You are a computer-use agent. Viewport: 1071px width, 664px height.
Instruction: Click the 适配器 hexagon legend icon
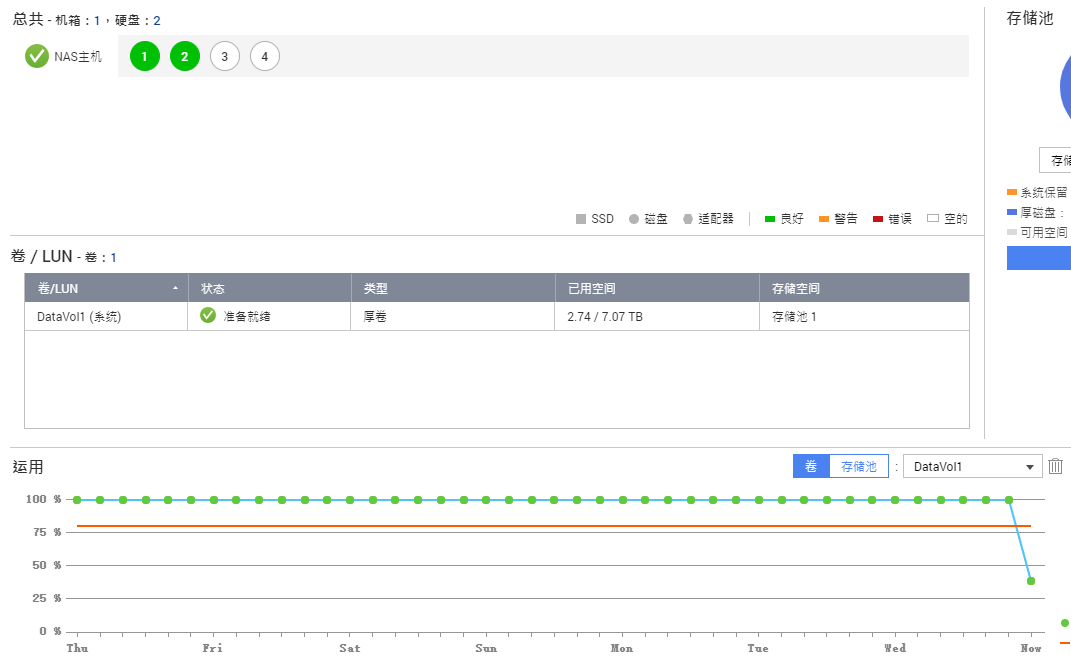pyautogui.click(x=688, y=219)
